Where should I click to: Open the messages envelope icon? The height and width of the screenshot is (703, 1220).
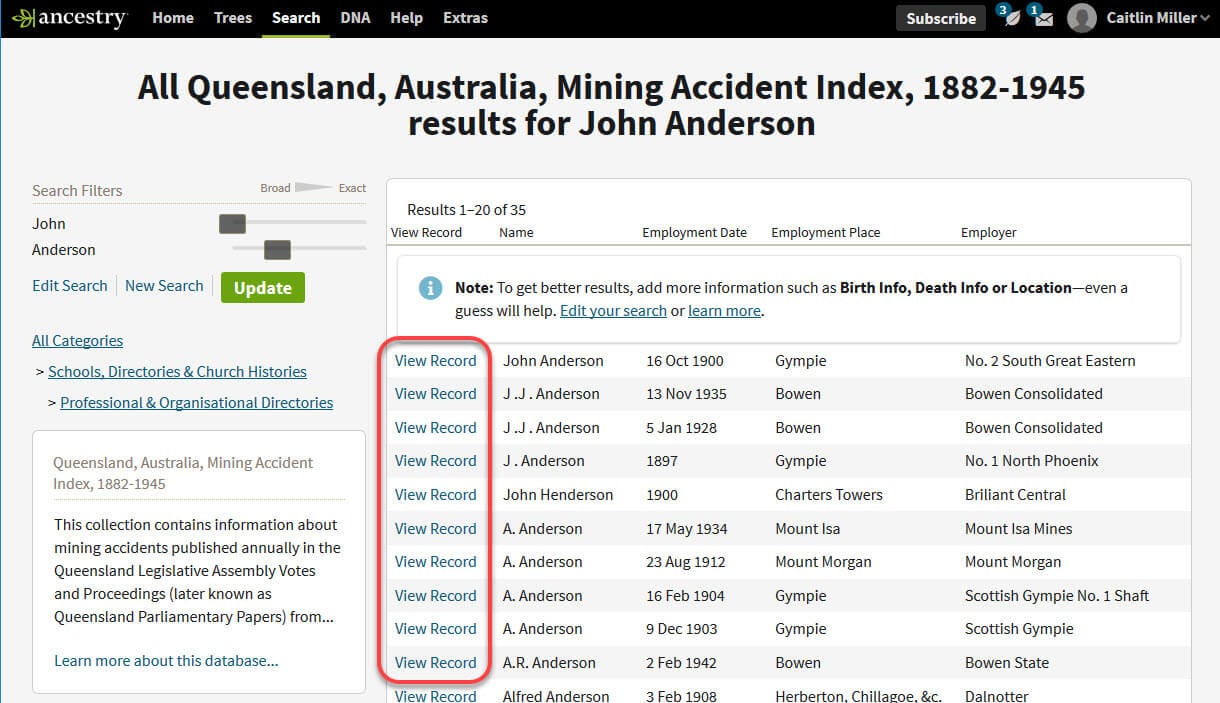click(x=1043, y=19)
